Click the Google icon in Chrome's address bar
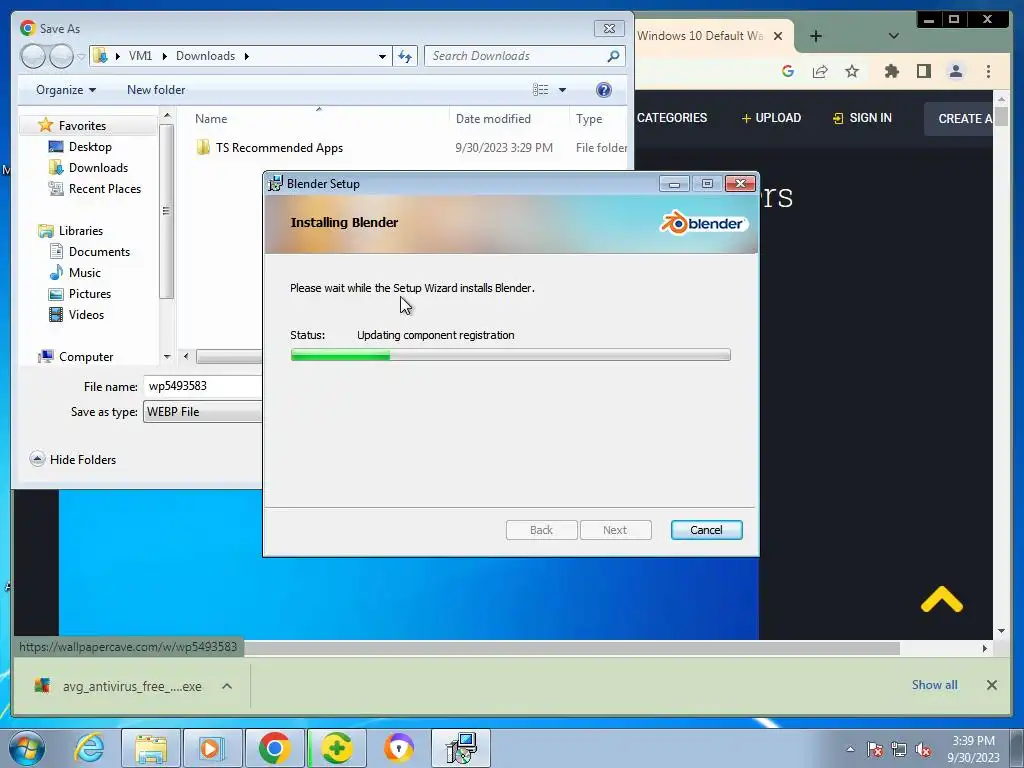Viewport: 1024px width, 768px height. pyautogui.click(x=788, y=71)
